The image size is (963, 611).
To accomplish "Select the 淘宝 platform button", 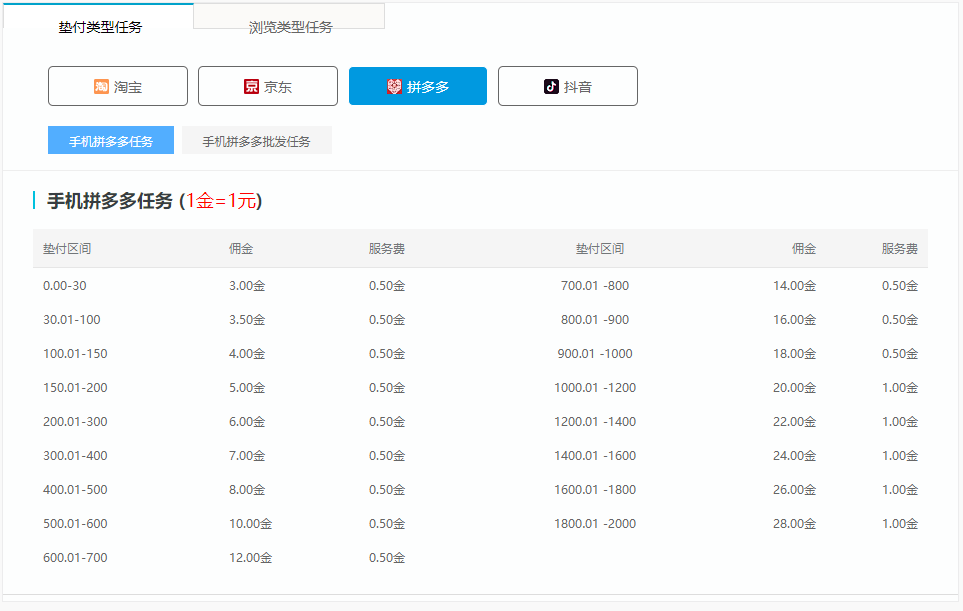I will click(x=118, y=86).
